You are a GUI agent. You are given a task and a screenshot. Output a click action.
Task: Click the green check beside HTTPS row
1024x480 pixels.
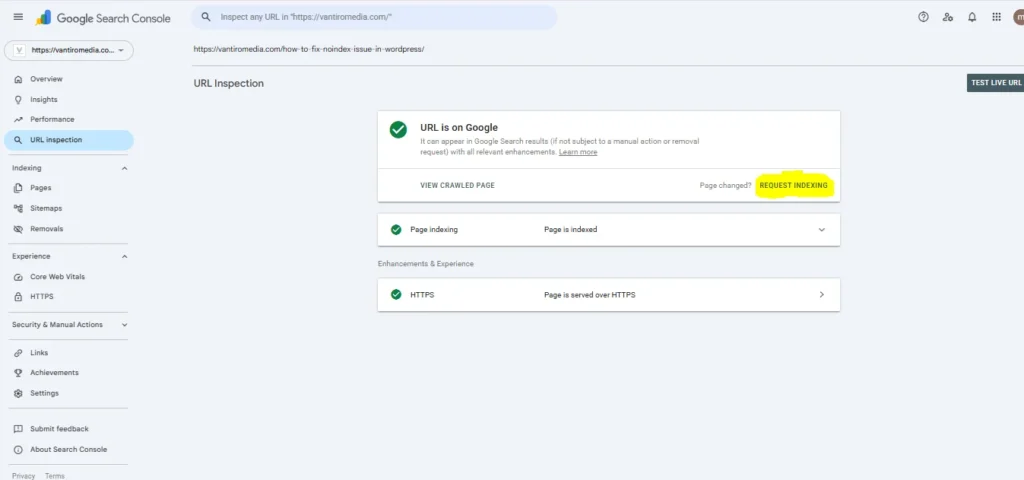tap(396, 295)
